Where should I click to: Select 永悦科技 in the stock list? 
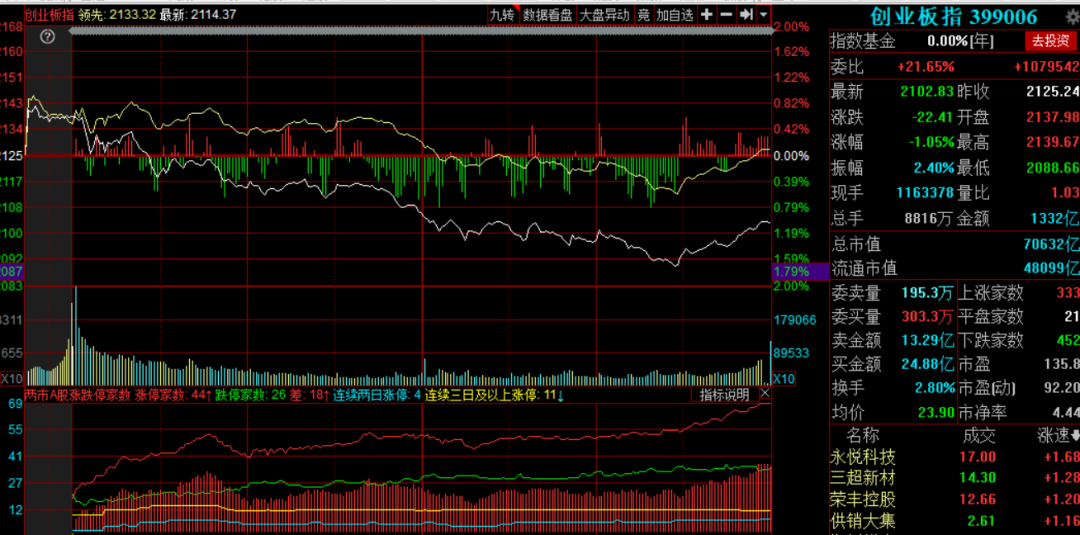point(863,457)
